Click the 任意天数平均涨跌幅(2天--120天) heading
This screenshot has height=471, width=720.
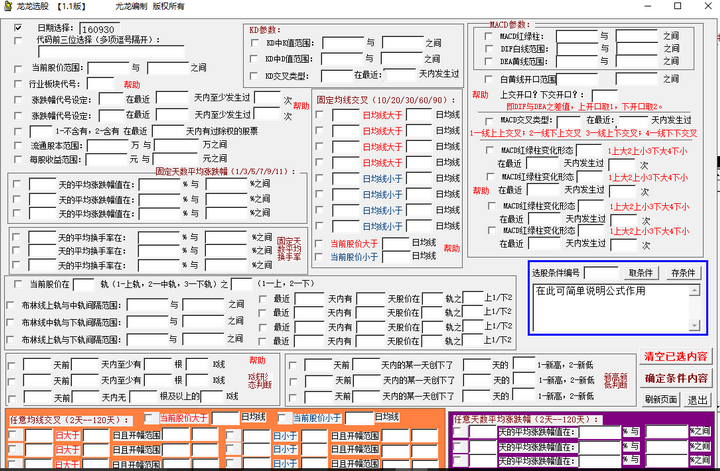click(527, 419)
